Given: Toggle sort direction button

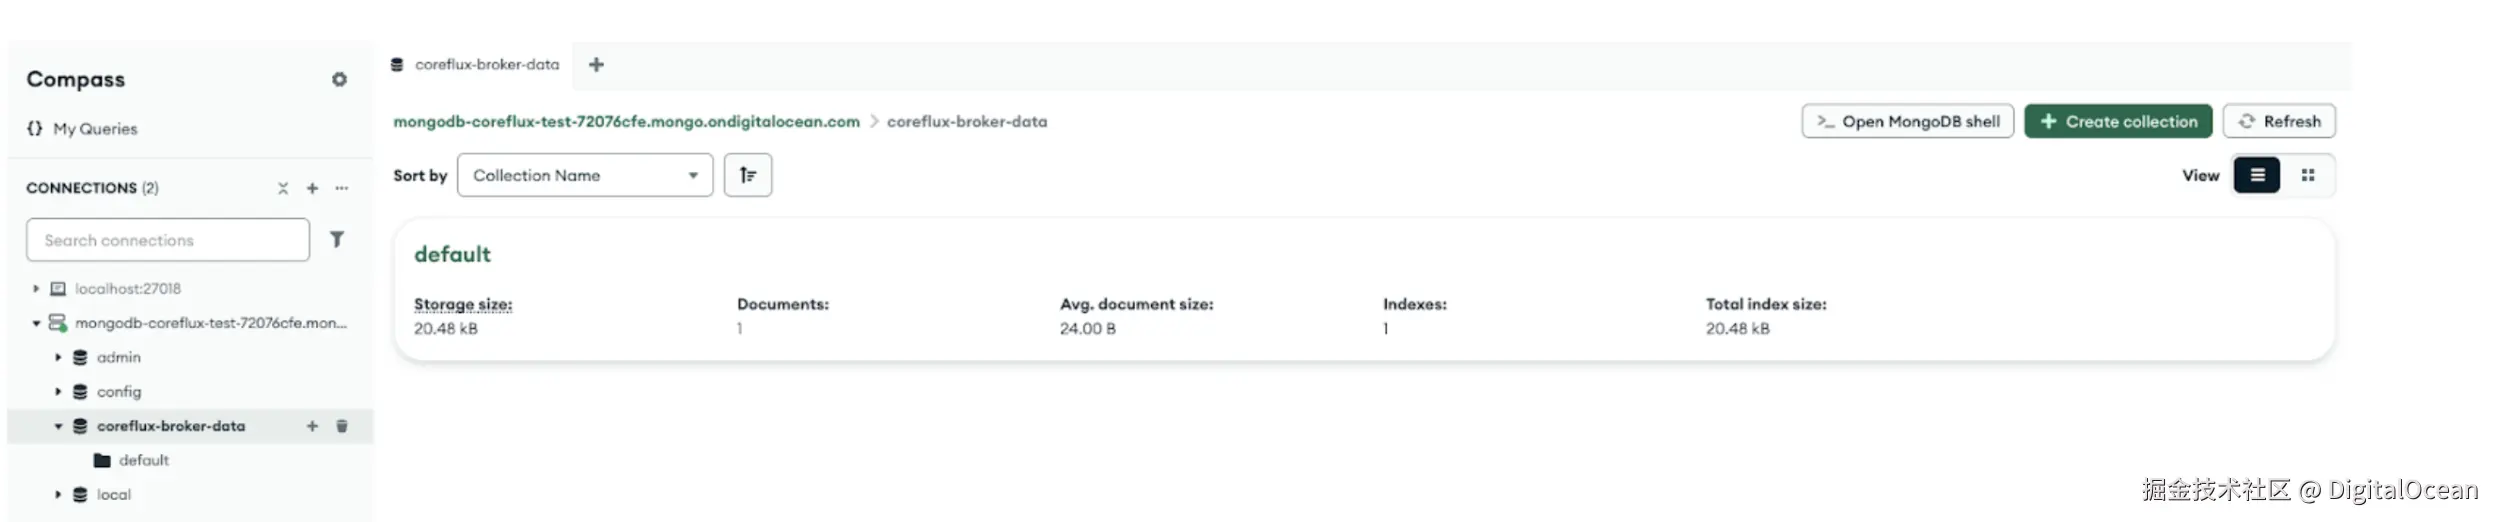Looking at the screenshot, I should click(748, 175).
